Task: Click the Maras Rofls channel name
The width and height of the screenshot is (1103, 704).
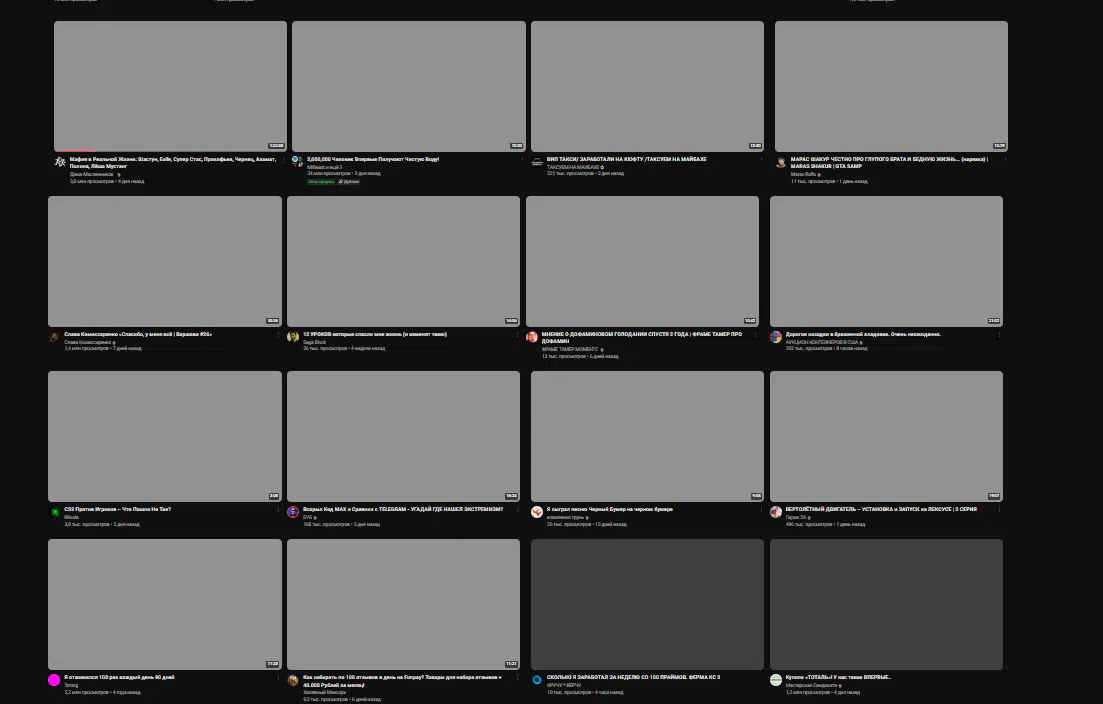Action: [x=803, y=174]
